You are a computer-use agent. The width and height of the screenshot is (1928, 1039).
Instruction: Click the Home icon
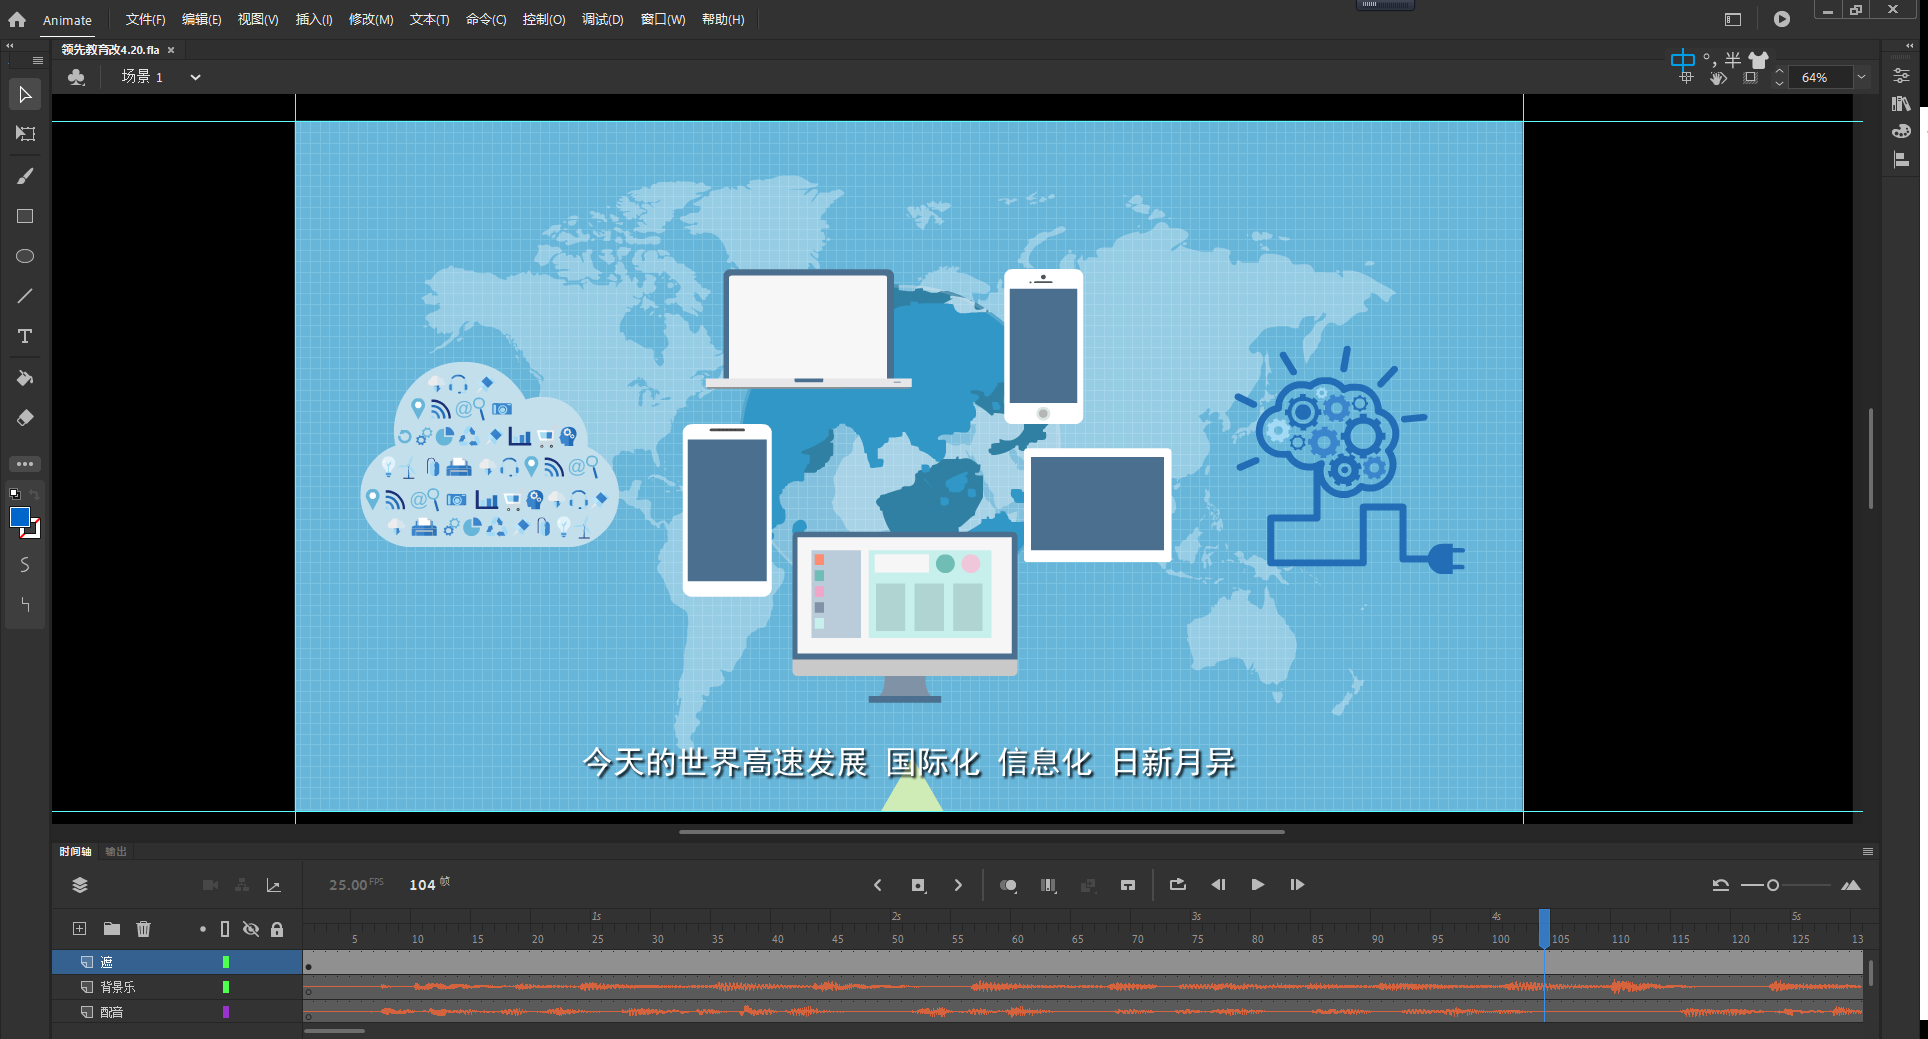(17, 19)
